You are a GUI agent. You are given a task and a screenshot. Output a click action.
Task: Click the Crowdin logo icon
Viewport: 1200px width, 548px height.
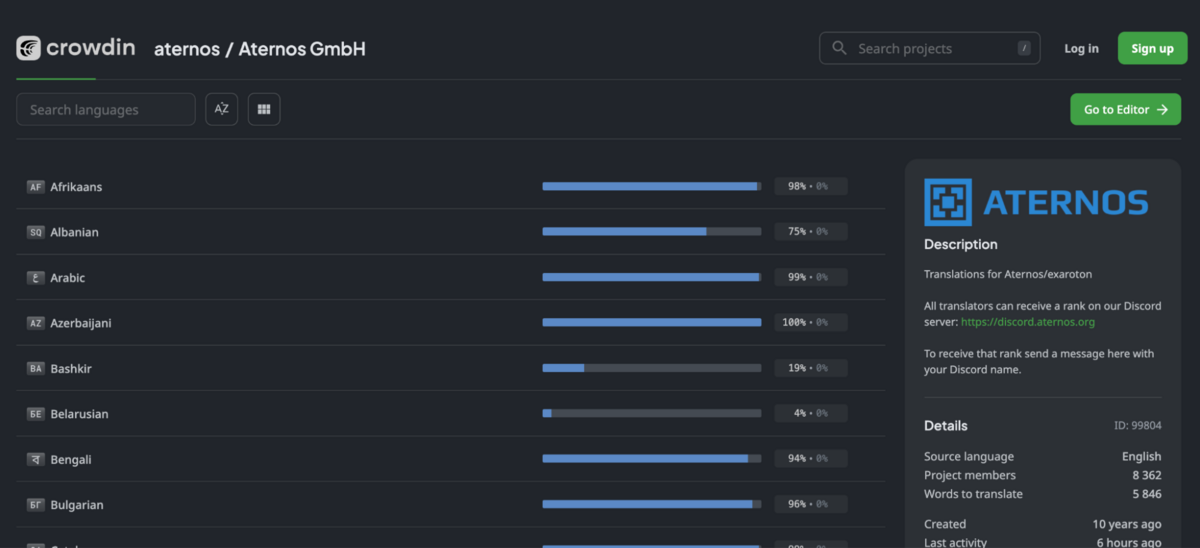click(x=29, y=48)
